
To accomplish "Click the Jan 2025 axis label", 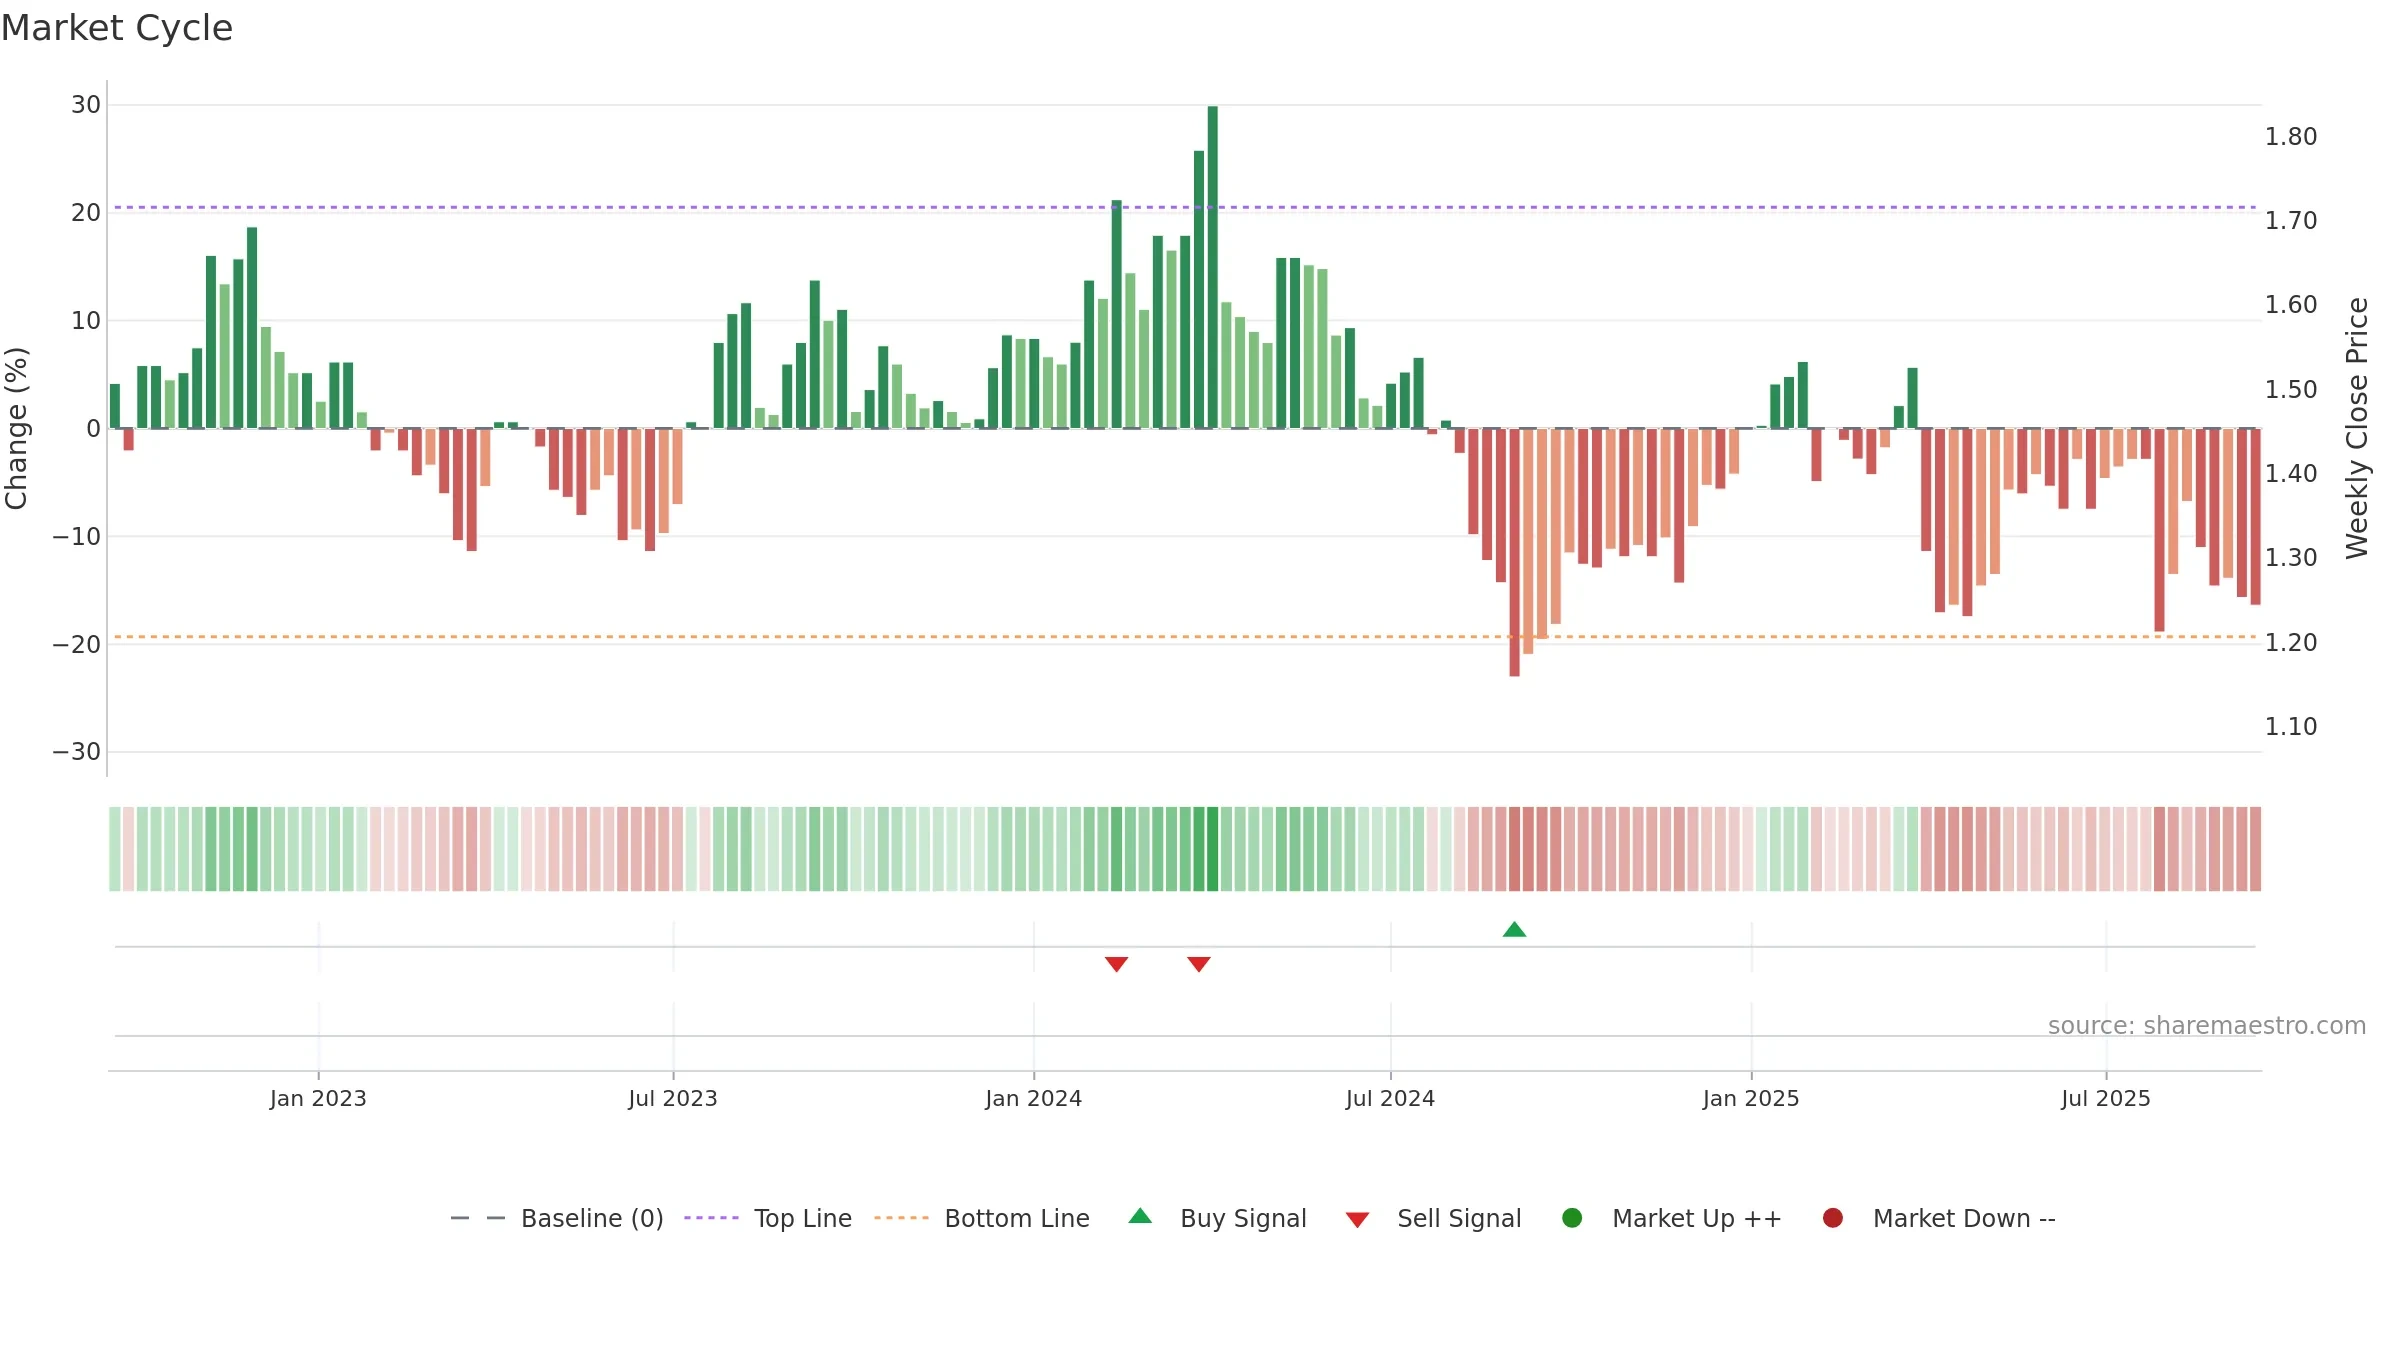I will (x=1751, y=1099).
